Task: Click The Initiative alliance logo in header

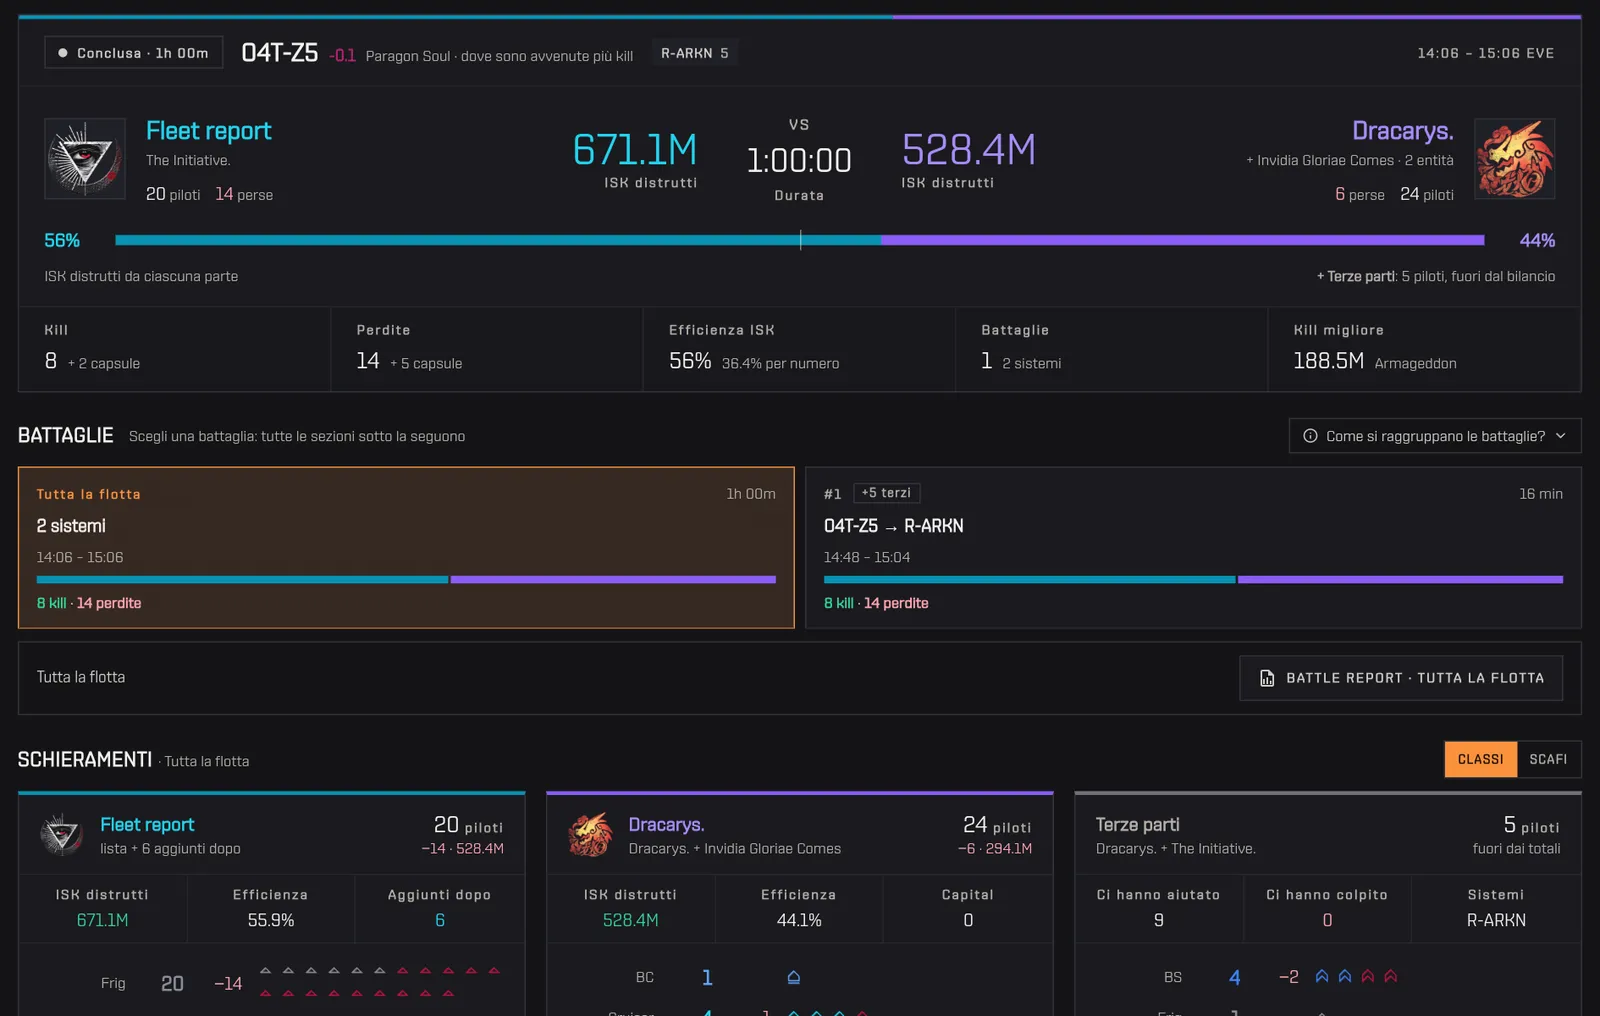Action: (x=85, y=158)
